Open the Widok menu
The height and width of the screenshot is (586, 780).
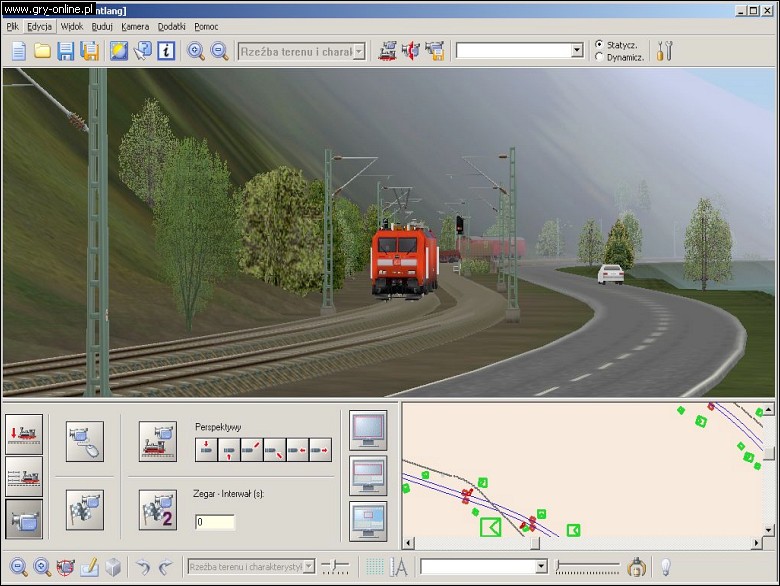point(72,26)
